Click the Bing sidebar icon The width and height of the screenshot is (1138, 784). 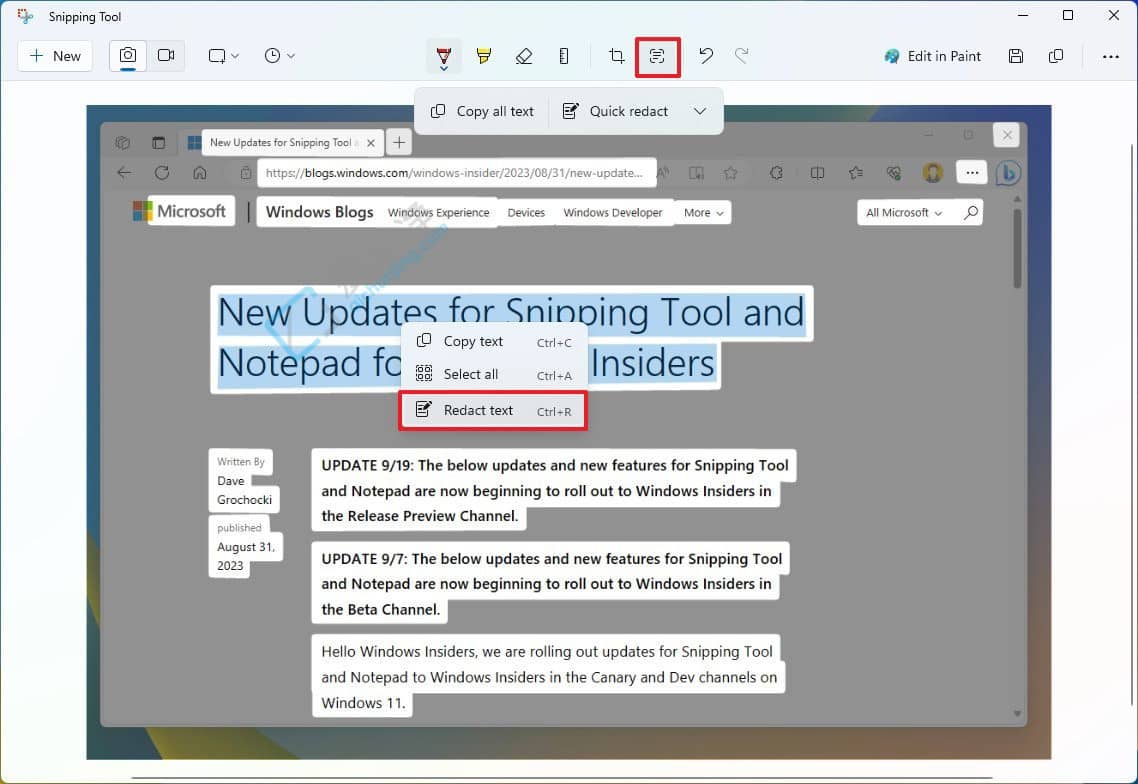coord(1008,173)
